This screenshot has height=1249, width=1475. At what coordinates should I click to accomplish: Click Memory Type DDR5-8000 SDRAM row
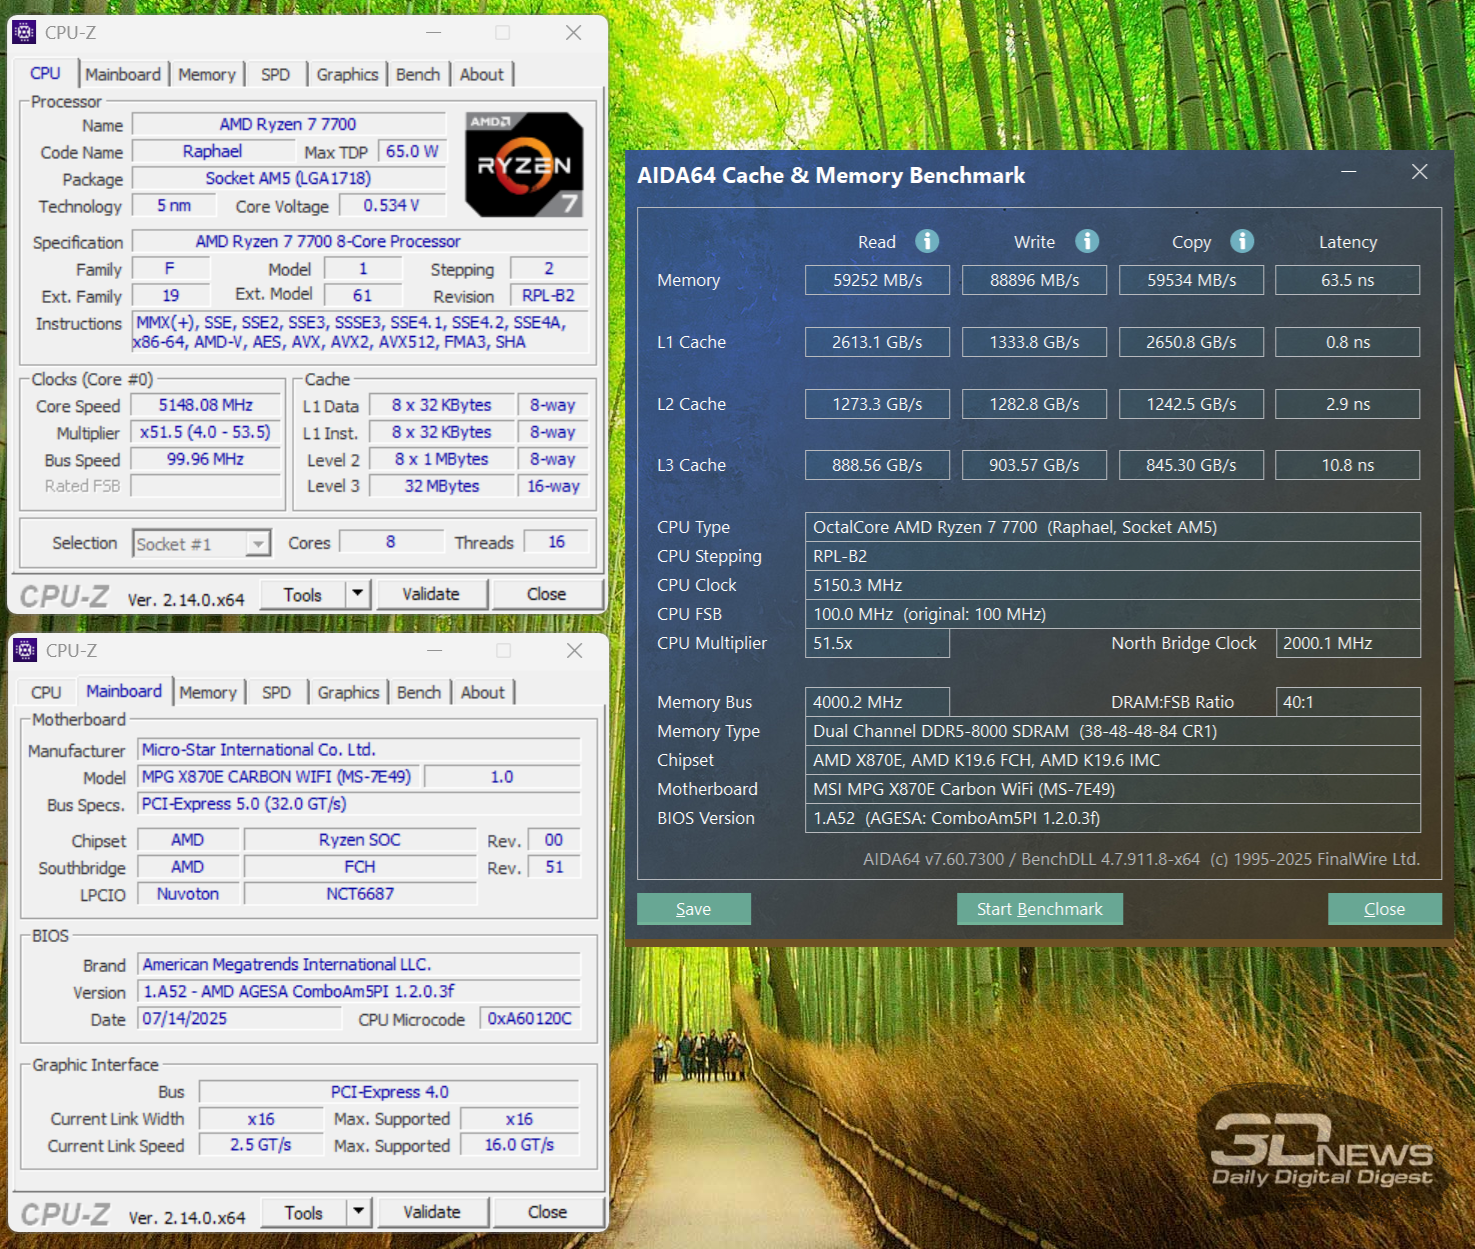(x=1113, y=731)
